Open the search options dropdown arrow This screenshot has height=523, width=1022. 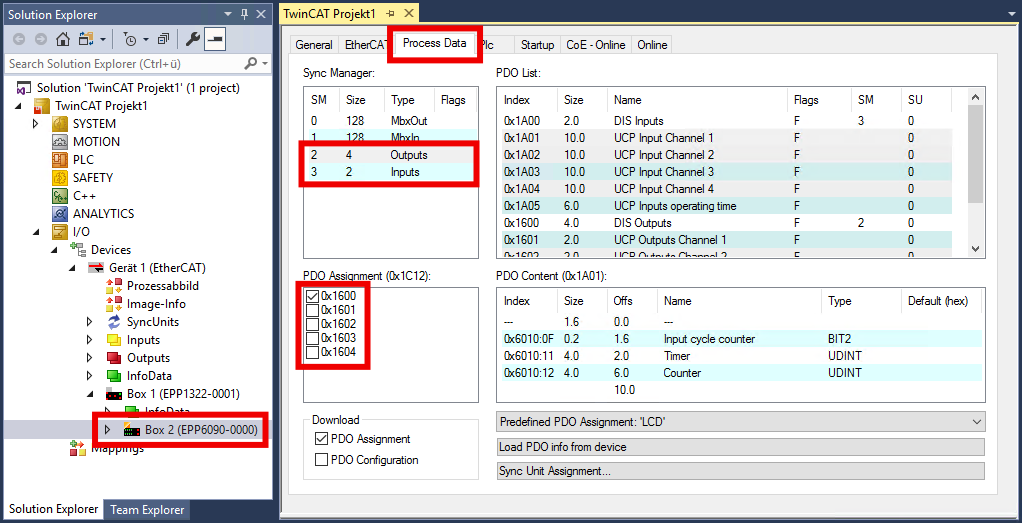point(265,63)
